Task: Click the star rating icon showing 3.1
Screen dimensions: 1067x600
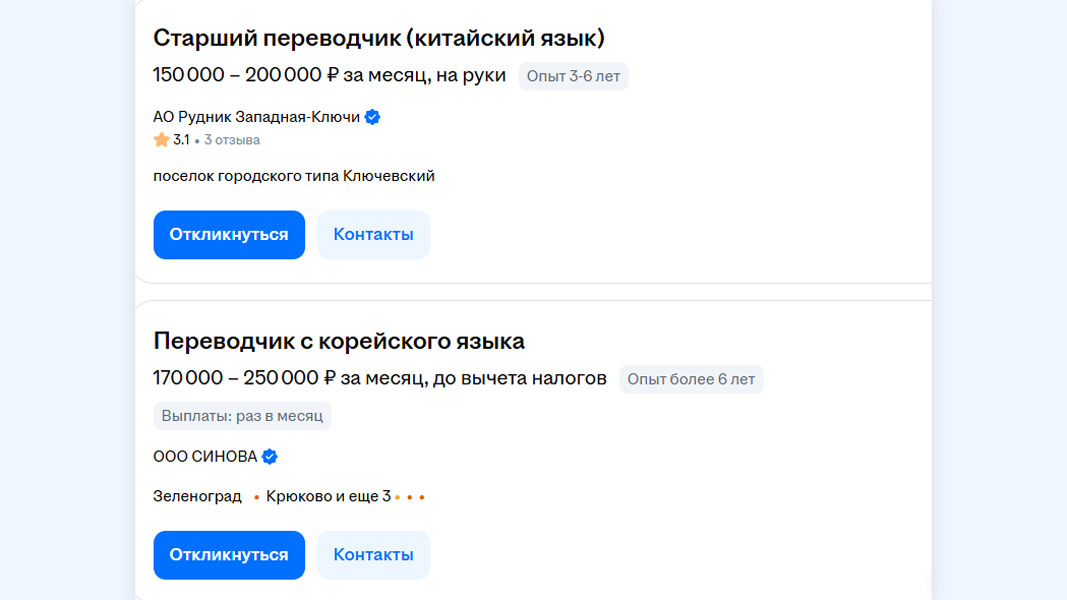Action: (x=161, y=140)
